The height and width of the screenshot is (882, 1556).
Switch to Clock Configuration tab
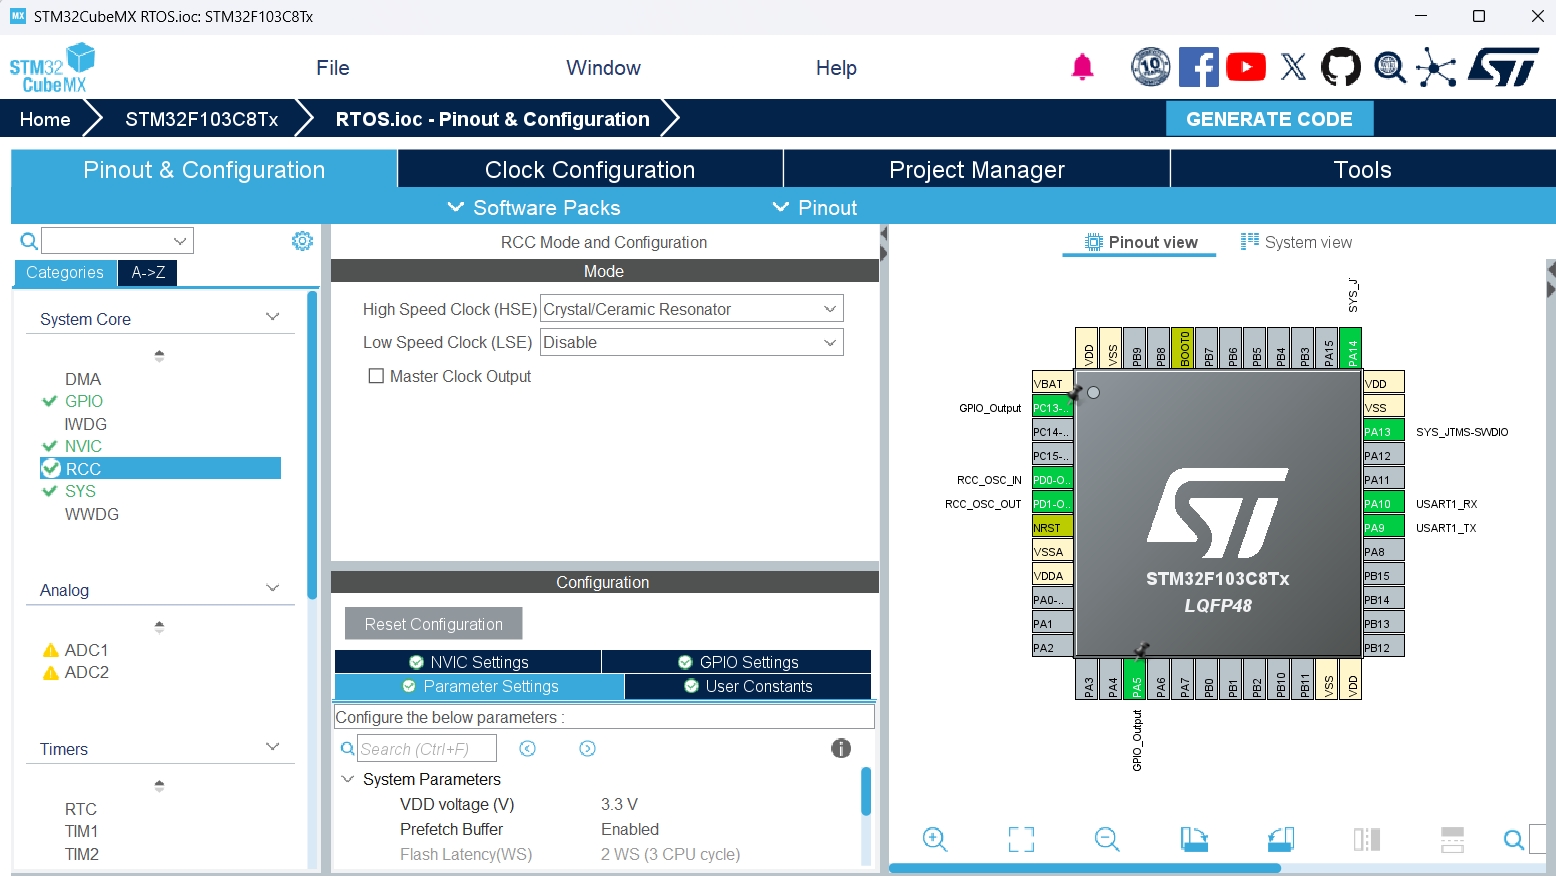click(x=590, y=169)
